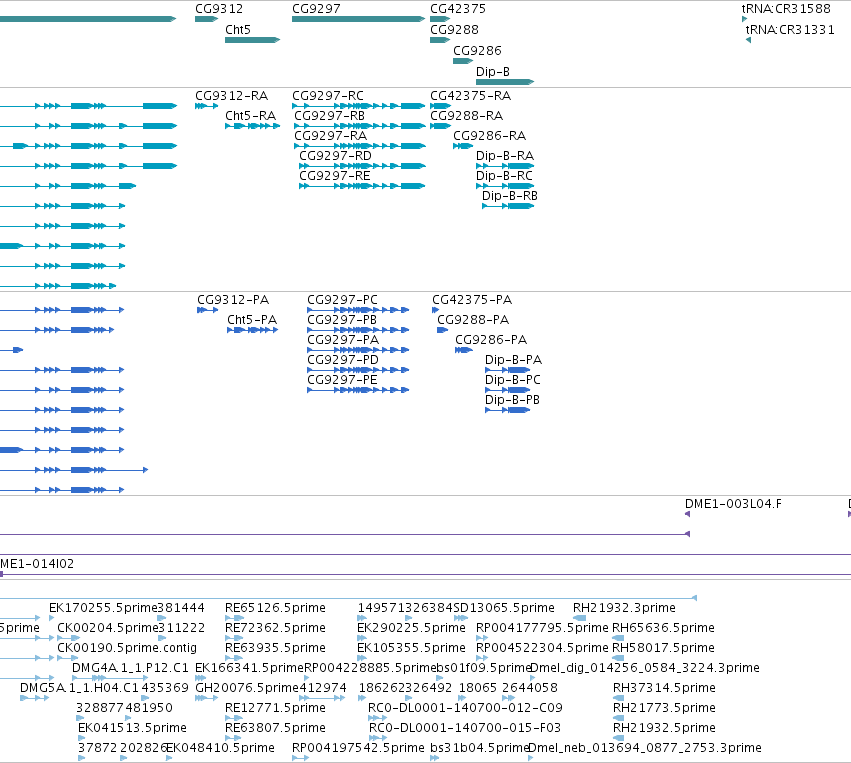Select protein CG9297-PB
This screenshot has width=851, height=763.
[341, 320]
